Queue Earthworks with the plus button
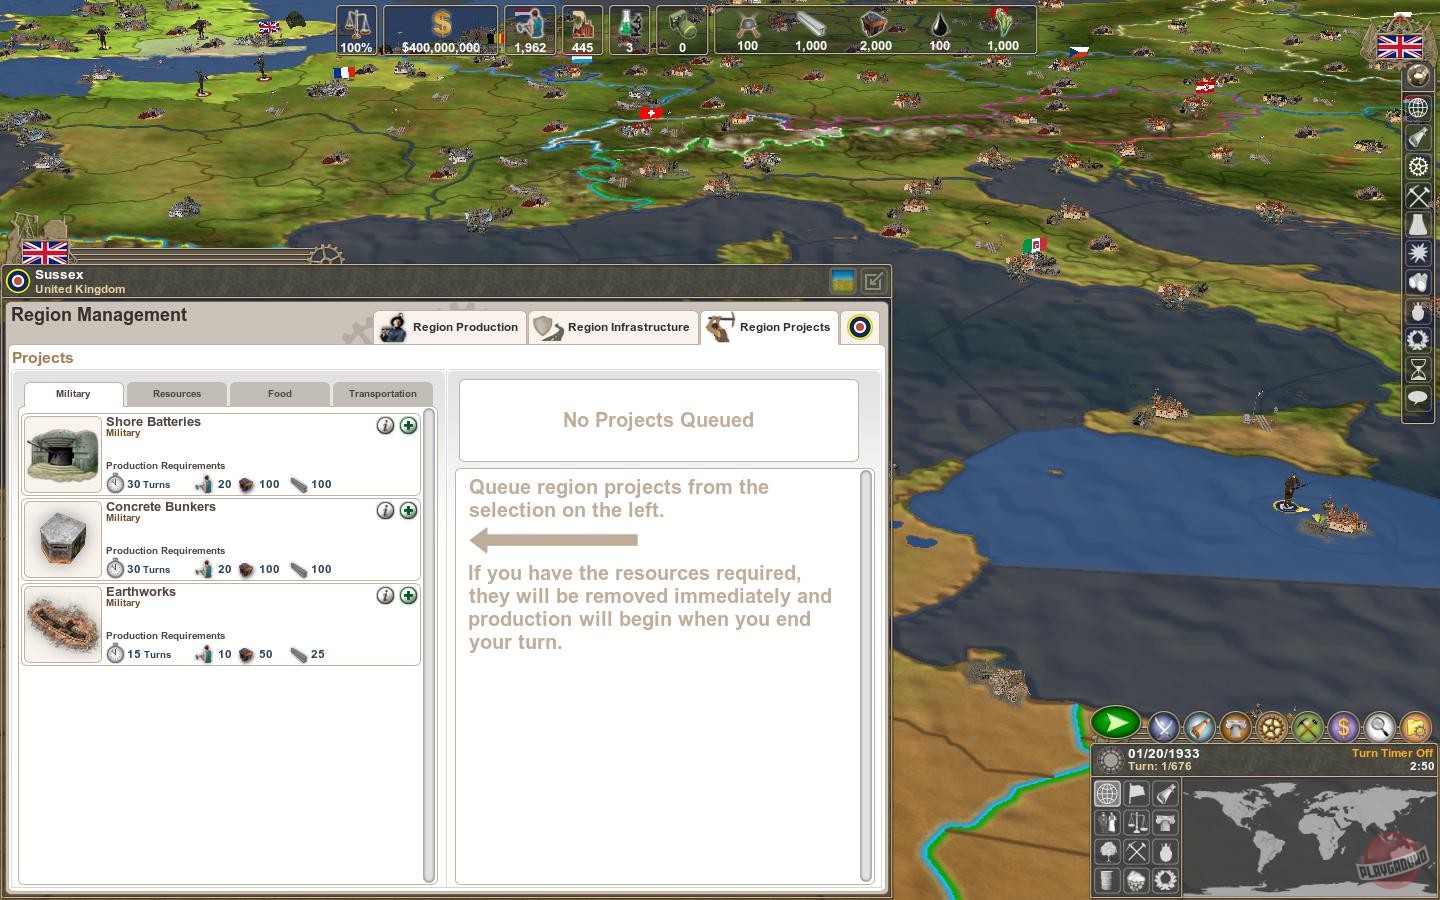The height and width of the screenshot is (900, 1440). click(x=408, y=596)
